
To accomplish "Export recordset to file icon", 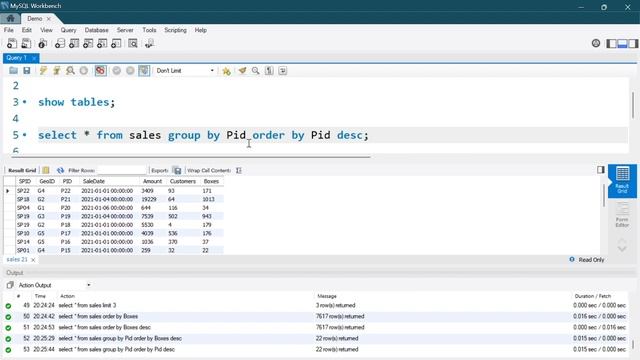I will 177,170.
